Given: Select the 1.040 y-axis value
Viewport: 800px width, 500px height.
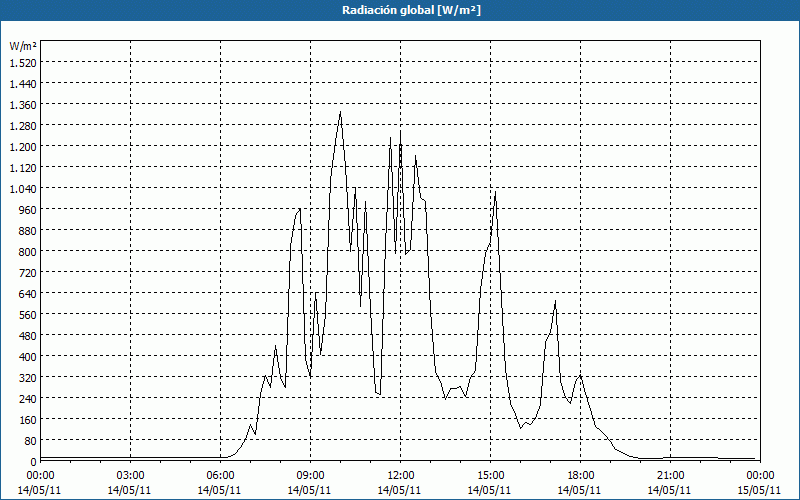Looking at the screenshot, I should pyautogui.click(x=23, y=188).
